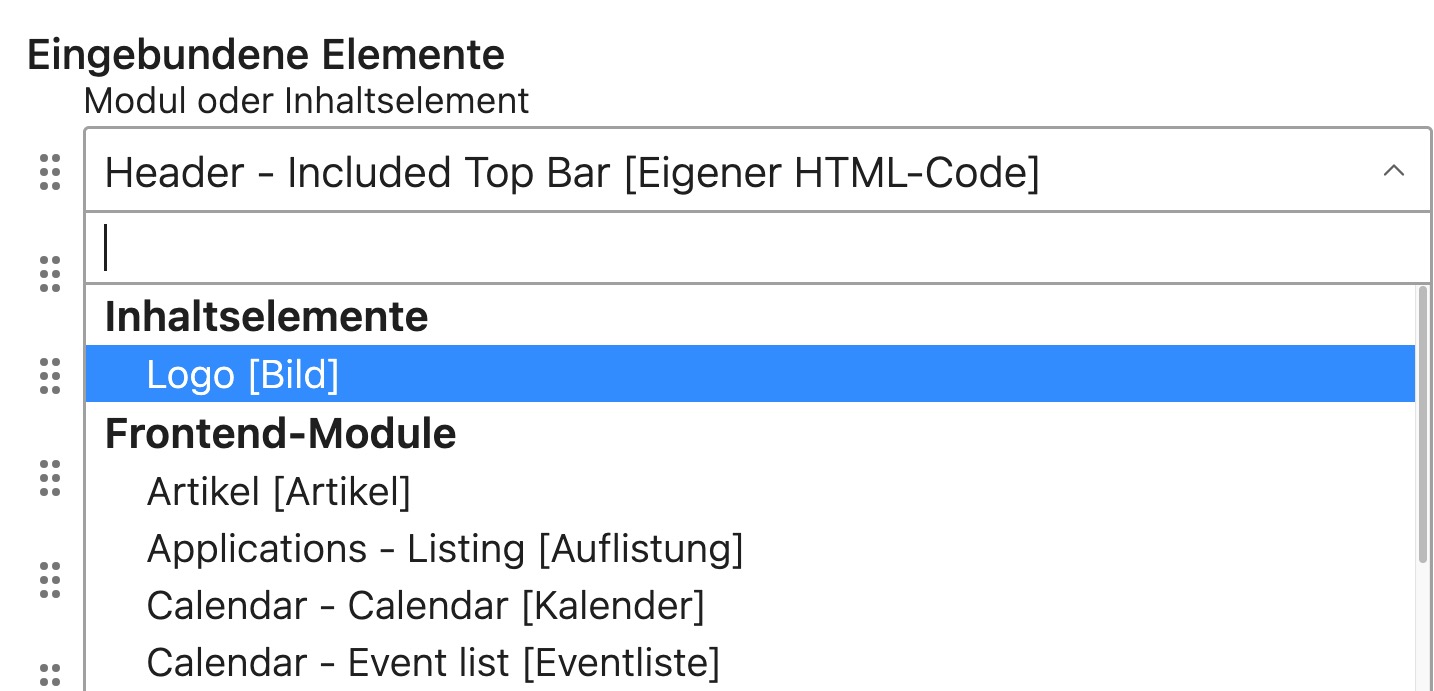Choose Artikel [Artikel] from the list
The height and width of the screenshot is (691, 1434).
pos(279,491)
